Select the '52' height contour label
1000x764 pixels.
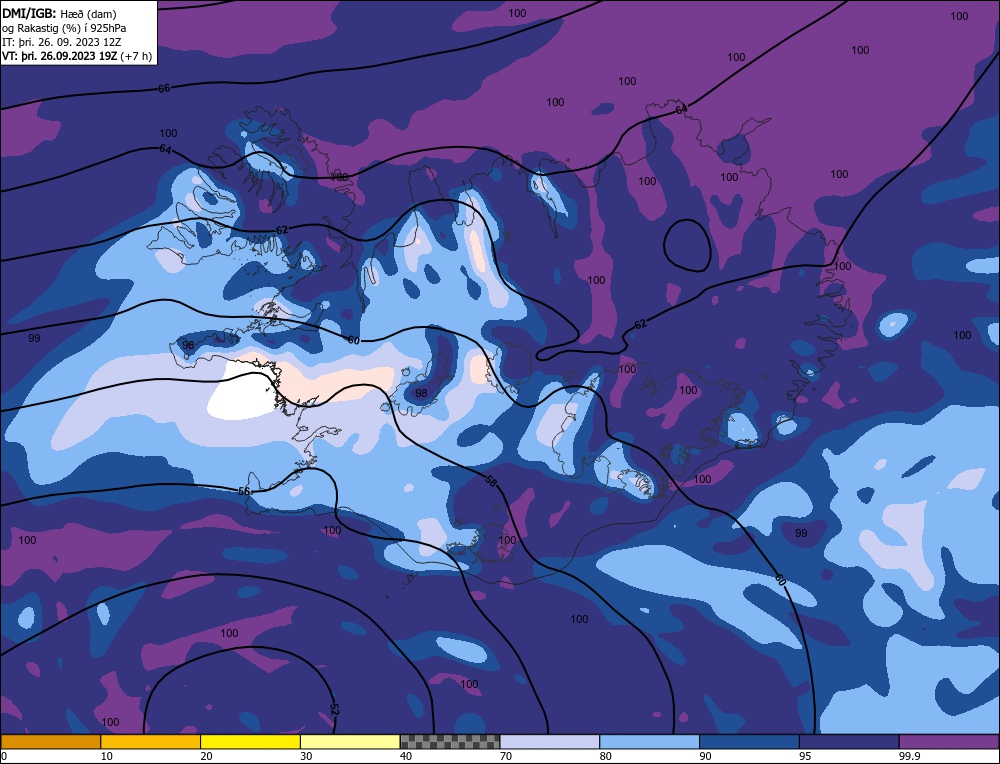click(x=335, y=709)
